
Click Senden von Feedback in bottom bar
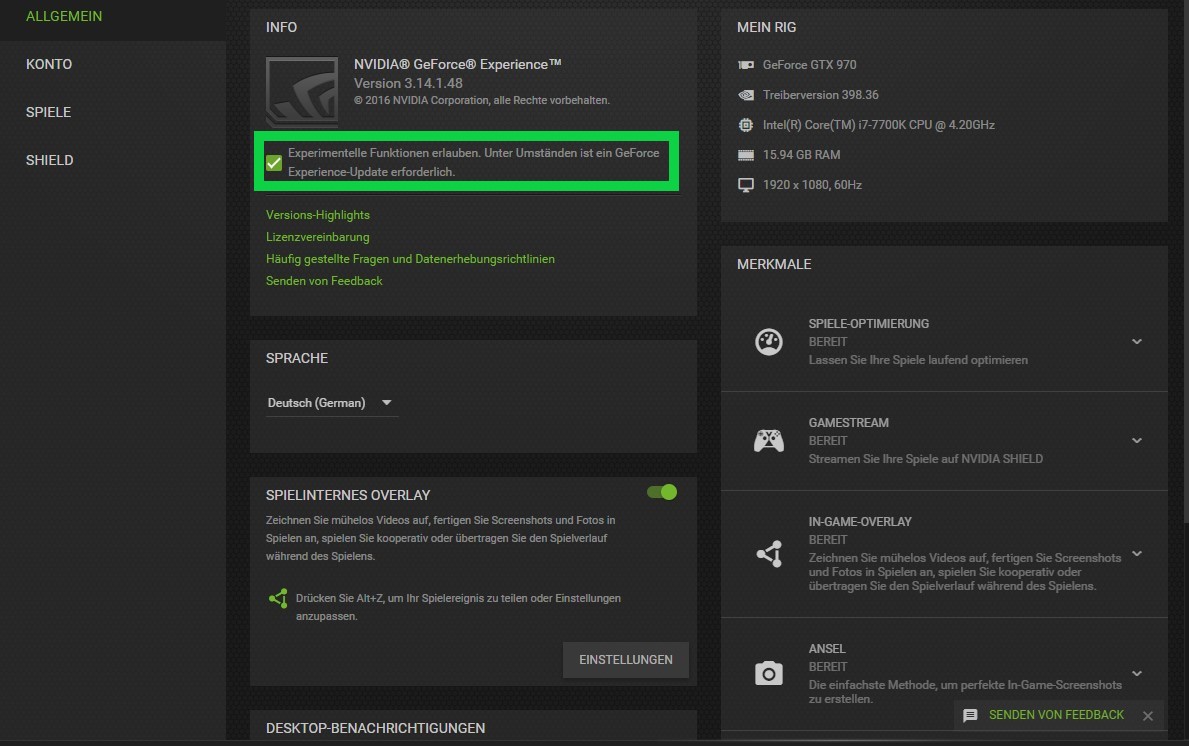[1056, 715]
